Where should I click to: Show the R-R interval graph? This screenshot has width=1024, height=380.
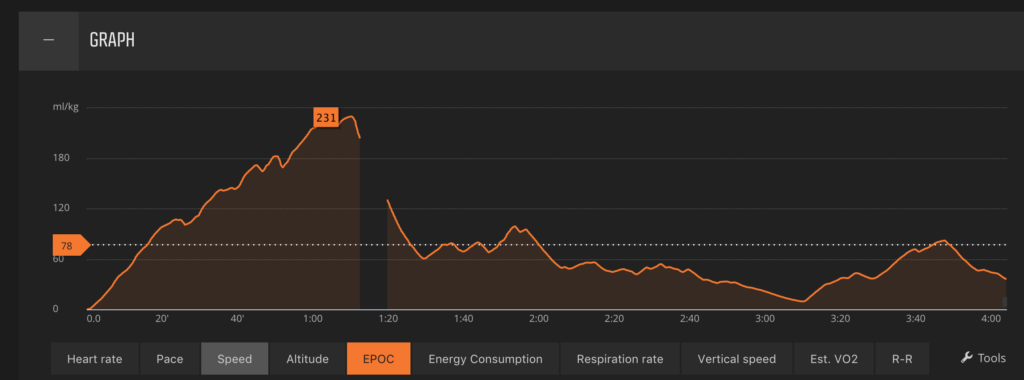point(902,358)
